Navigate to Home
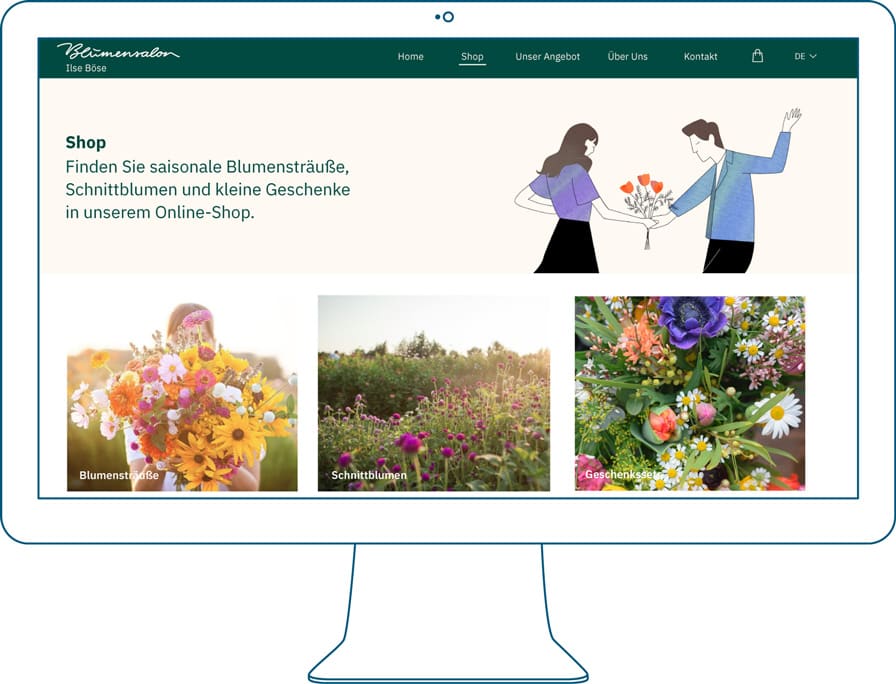 tap(410, 57)
